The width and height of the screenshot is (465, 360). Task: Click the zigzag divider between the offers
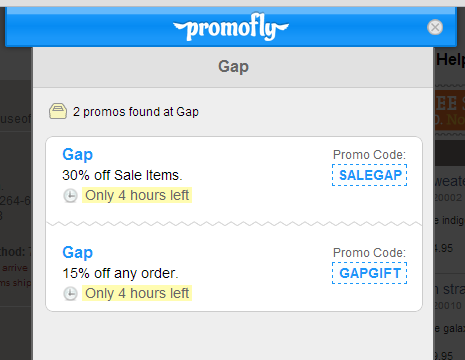[234, 224]
